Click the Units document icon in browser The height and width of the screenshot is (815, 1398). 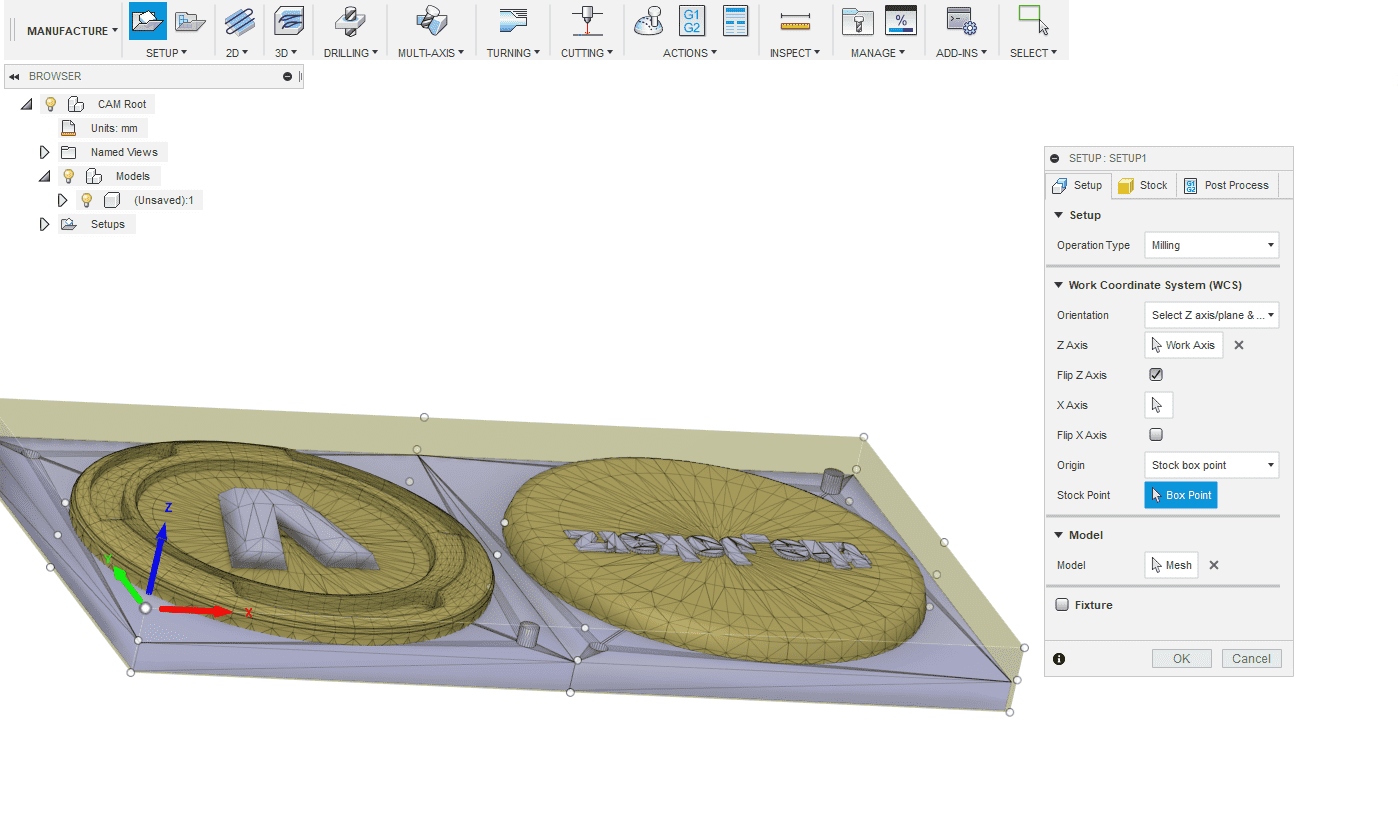tap(68, 128)
